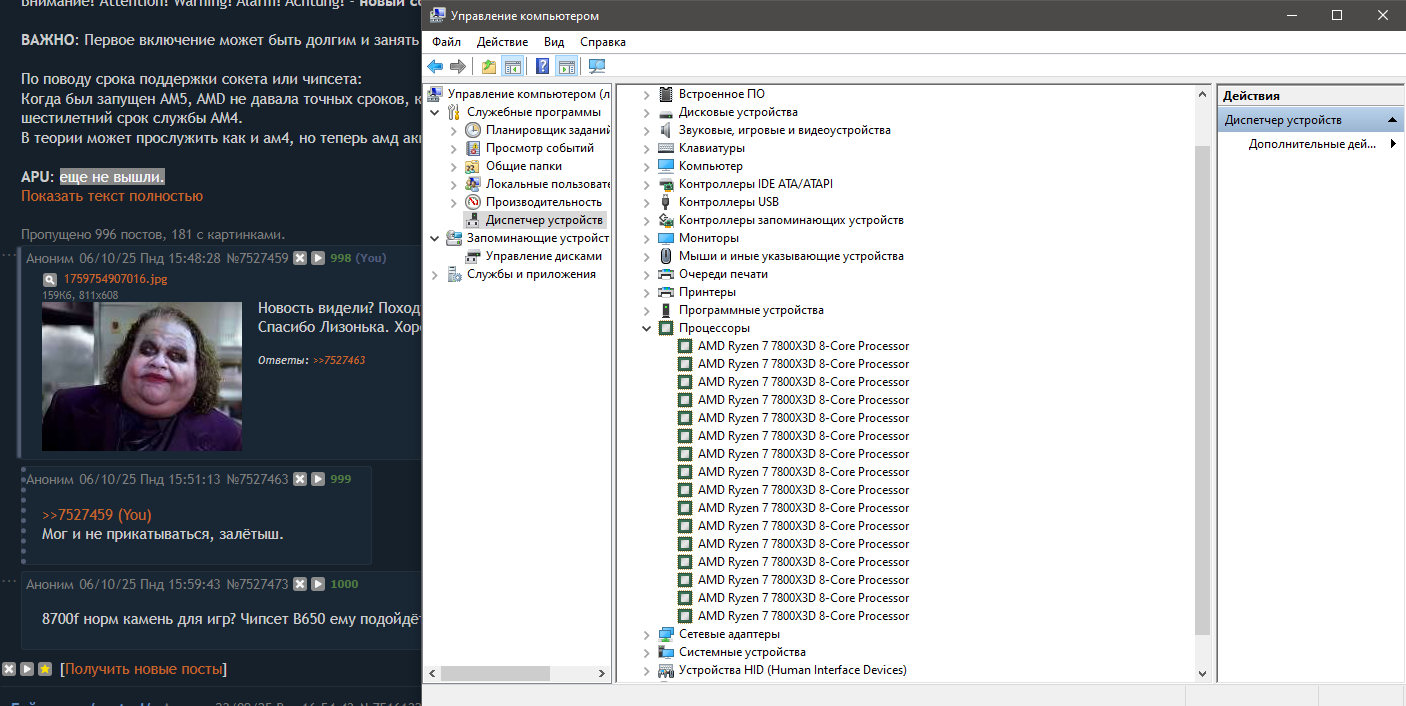Click the Производительность gauge icon

pyautogui.click(x=473, y=202)
